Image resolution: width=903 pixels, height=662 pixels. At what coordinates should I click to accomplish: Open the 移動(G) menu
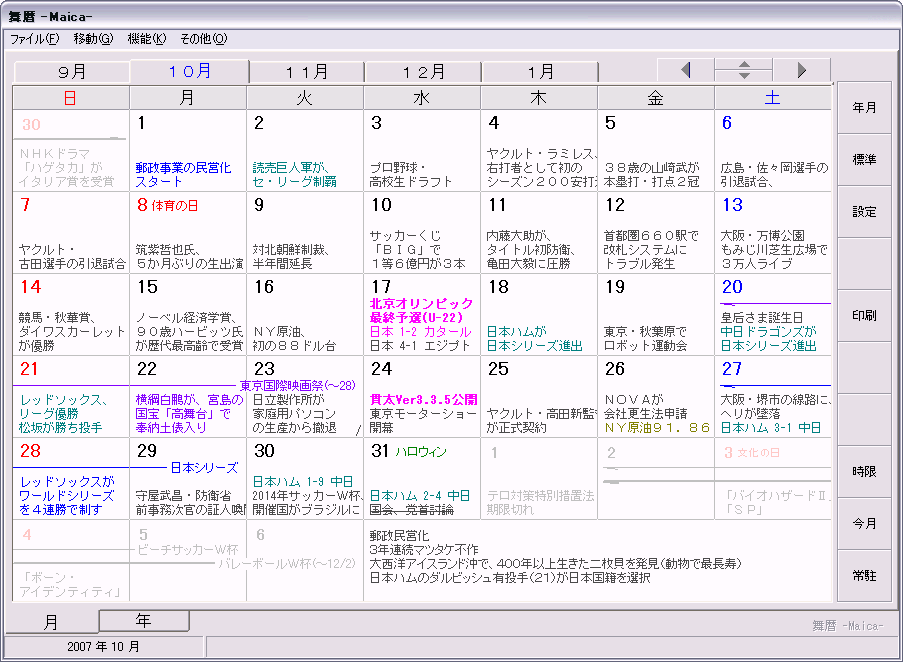(x=93, y=39)
